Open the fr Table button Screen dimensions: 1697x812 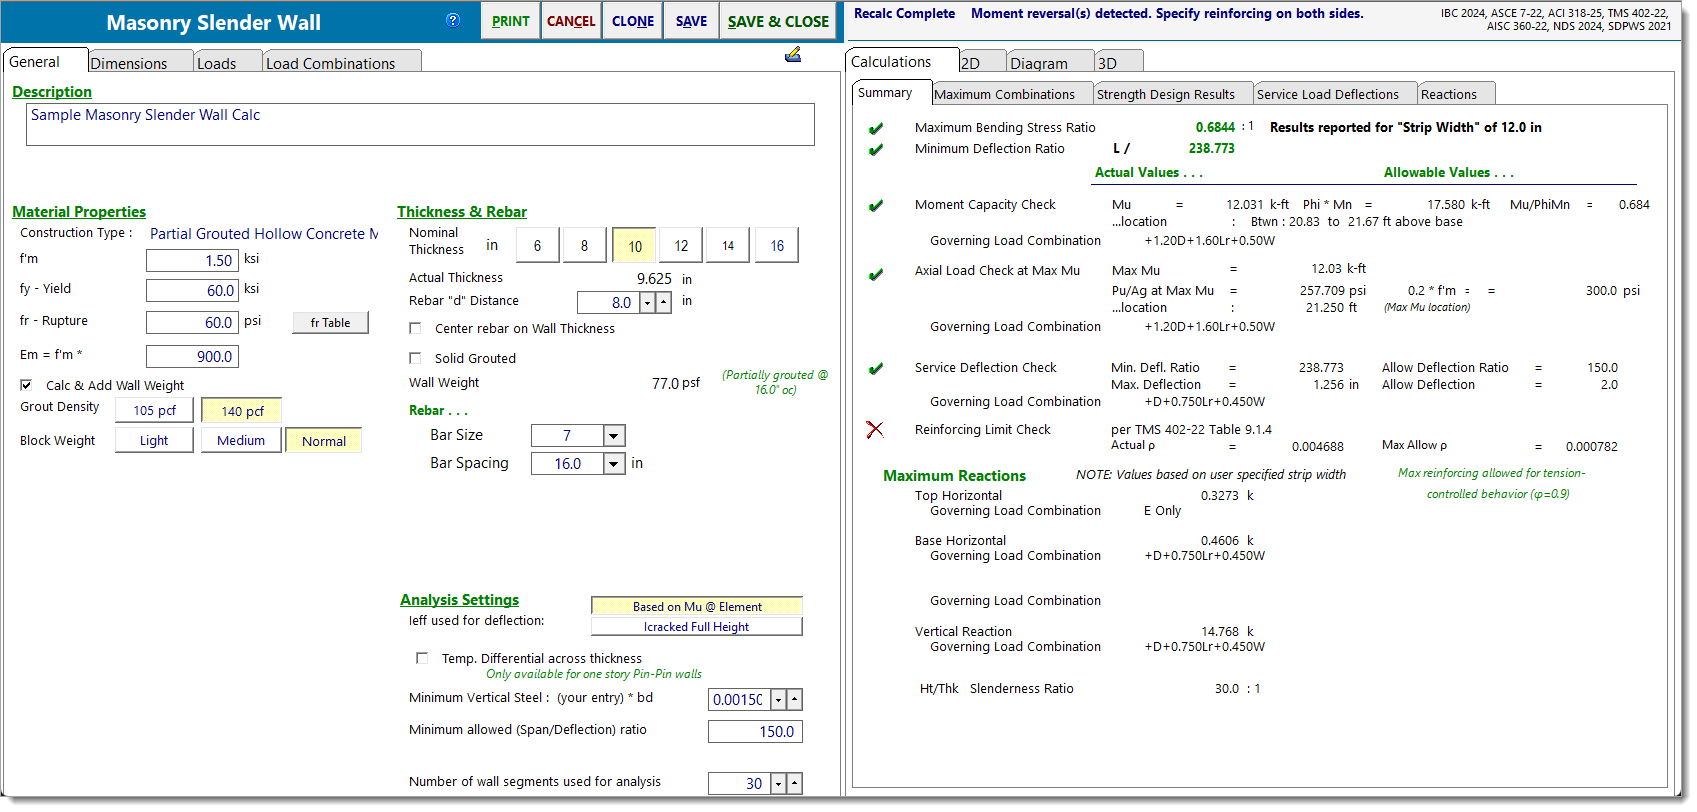(330, 323)
